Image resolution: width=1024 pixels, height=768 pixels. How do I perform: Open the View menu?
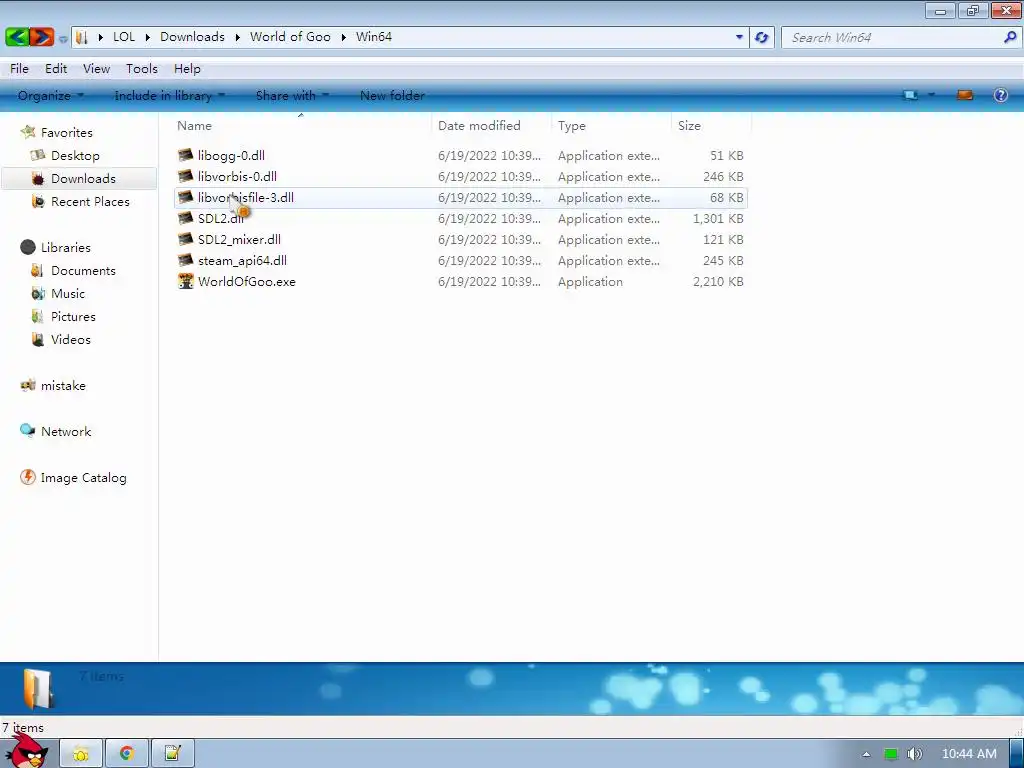pyautogui.click(x=96, y=69)
